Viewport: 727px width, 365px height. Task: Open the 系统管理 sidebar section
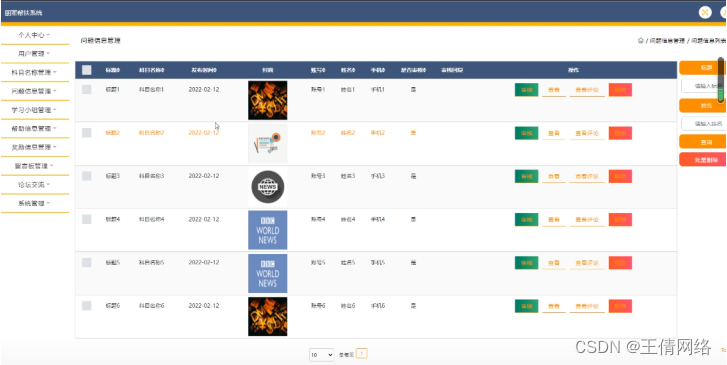[34, 203]
